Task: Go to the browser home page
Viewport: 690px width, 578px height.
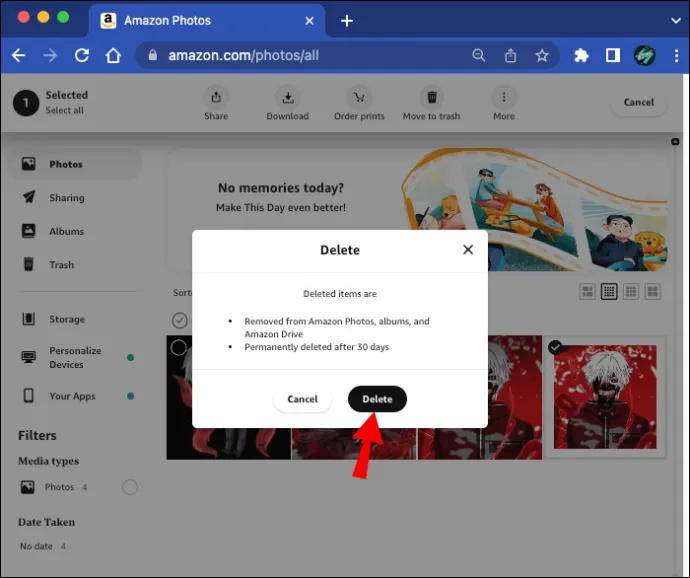Action: point(113,55)
